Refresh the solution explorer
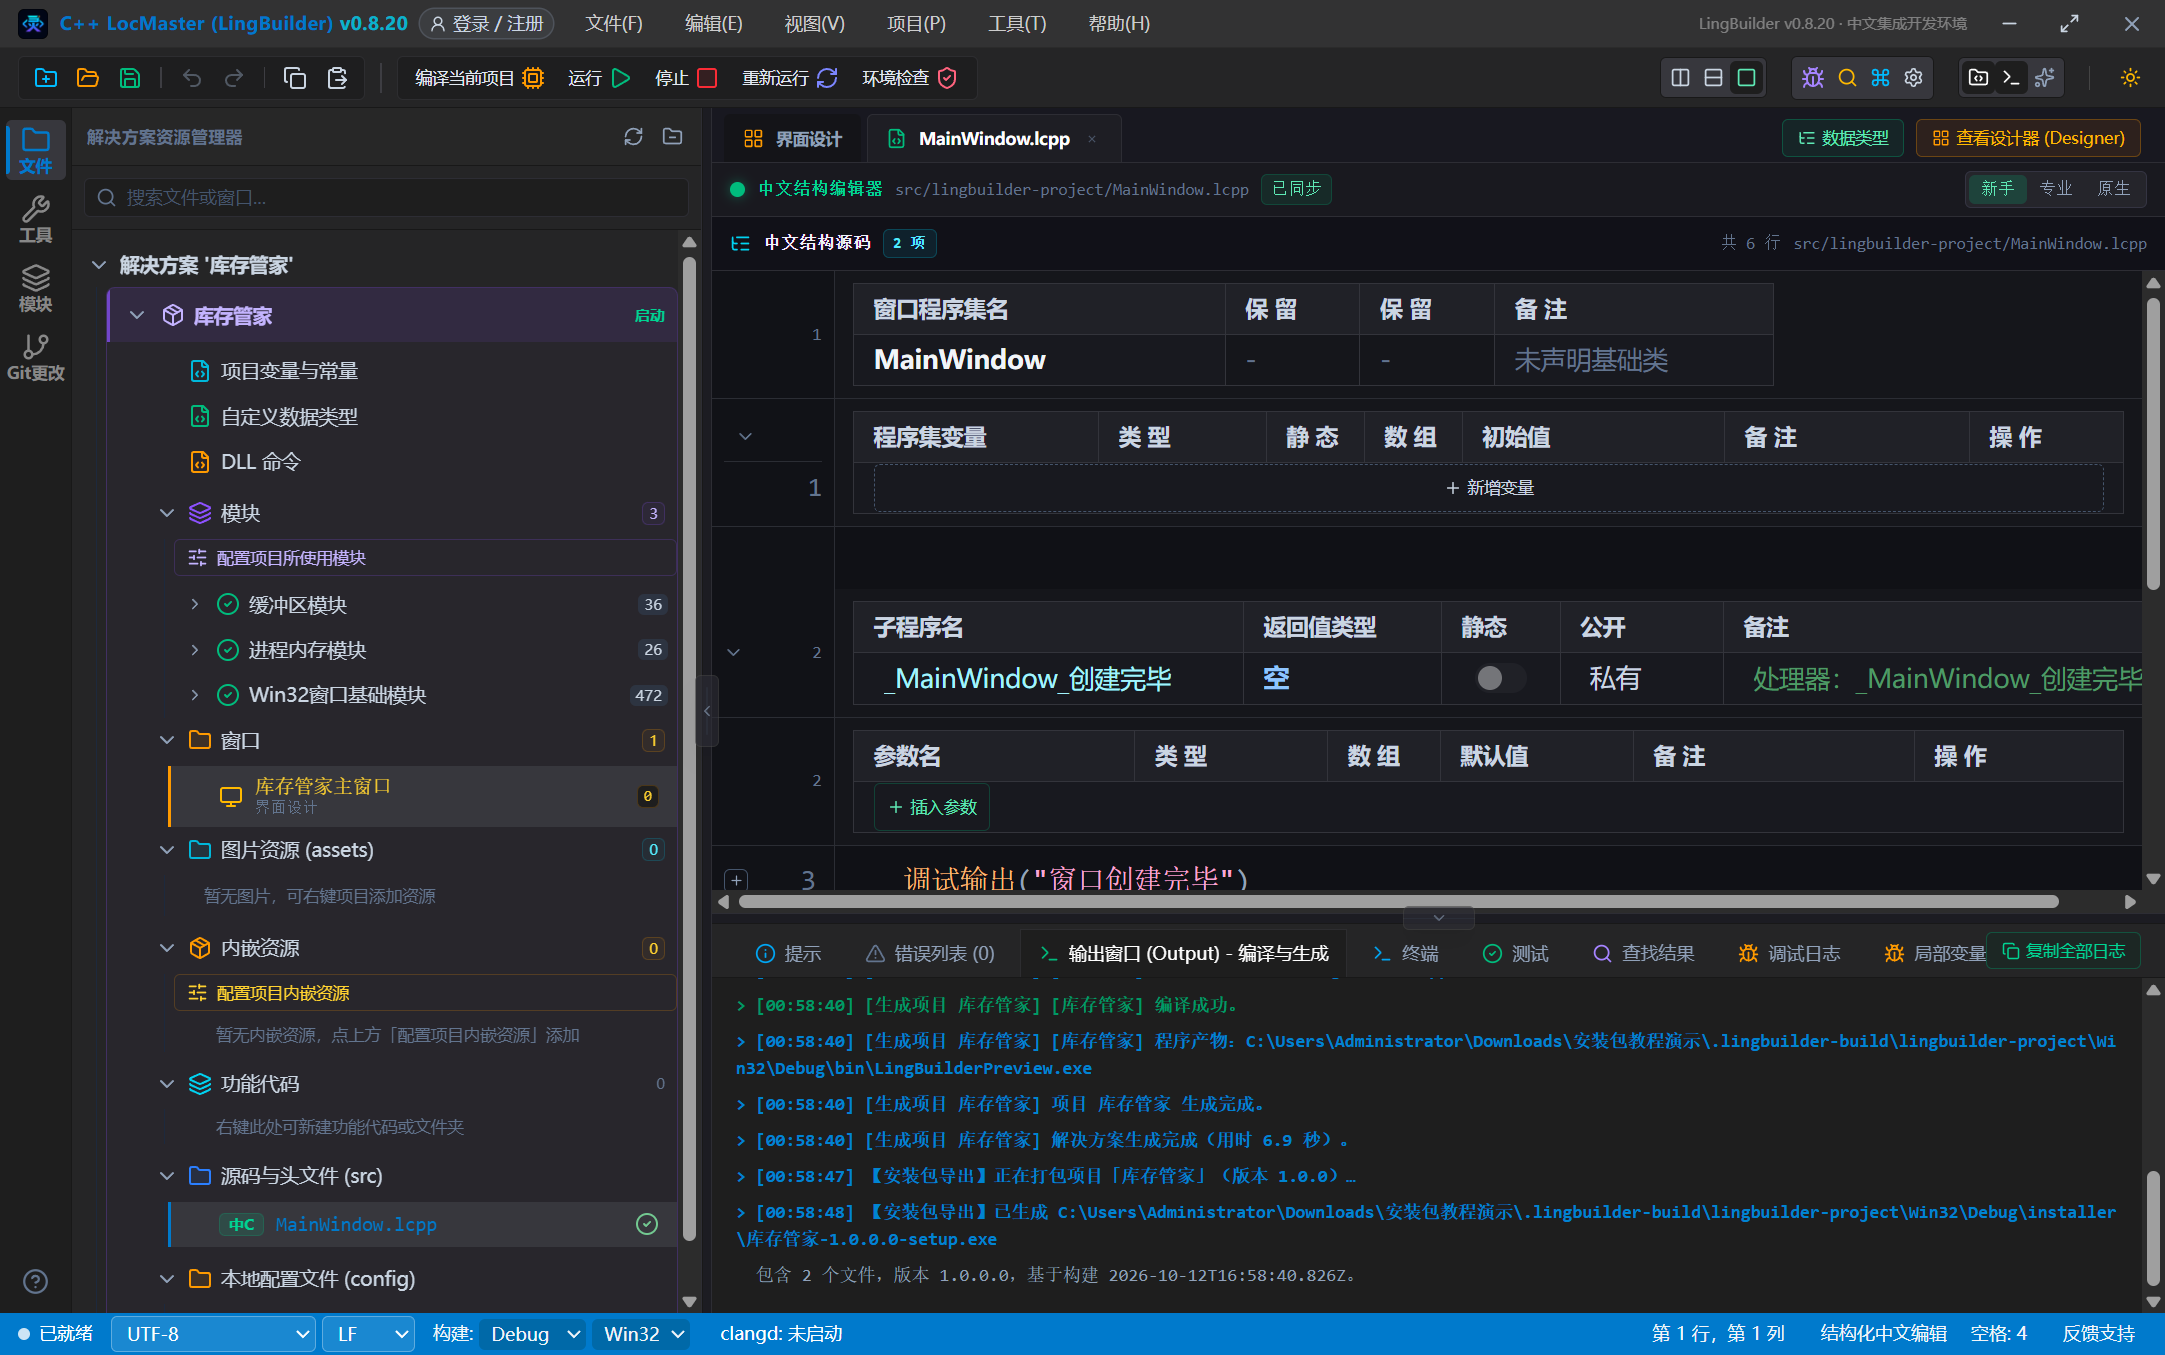 click(633, 137)
